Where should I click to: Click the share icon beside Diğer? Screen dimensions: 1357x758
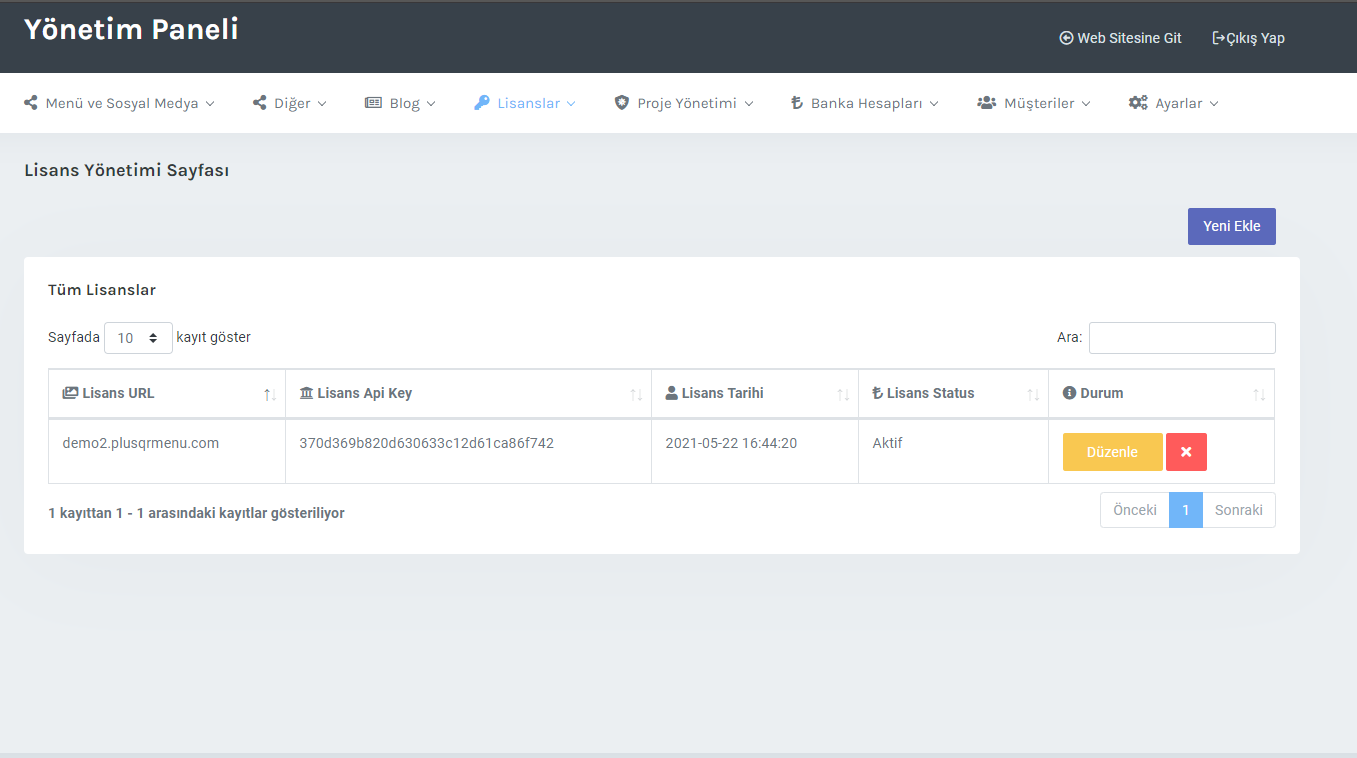pyautogui.click(x=260, y=103)
